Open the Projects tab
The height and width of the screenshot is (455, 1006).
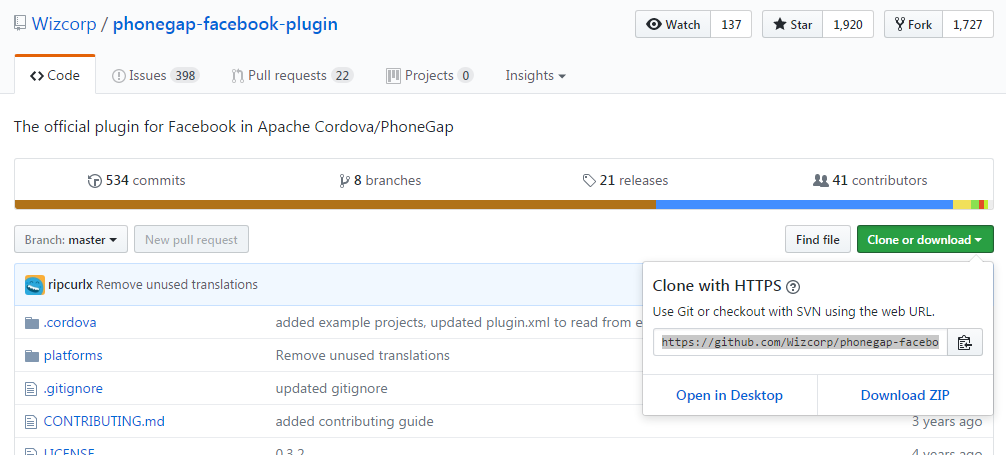[x=430, y=75]
